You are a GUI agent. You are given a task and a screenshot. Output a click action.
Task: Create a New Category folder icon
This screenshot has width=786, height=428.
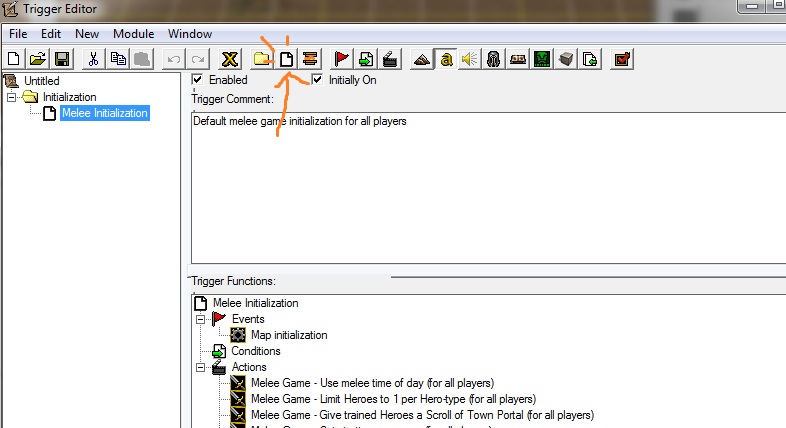tap(262, 59)
